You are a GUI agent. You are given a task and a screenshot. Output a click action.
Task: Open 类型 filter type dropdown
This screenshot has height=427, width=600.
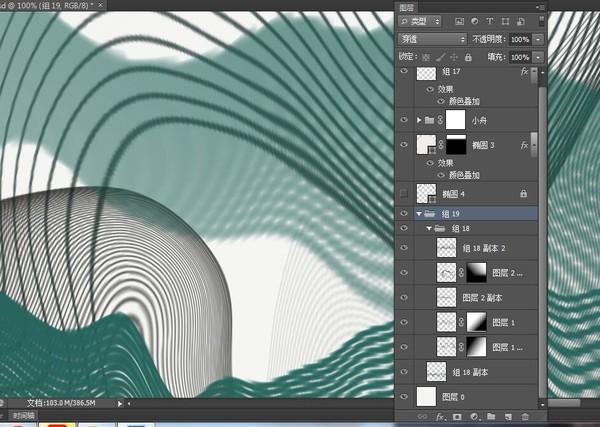click(x=420, y=21)
